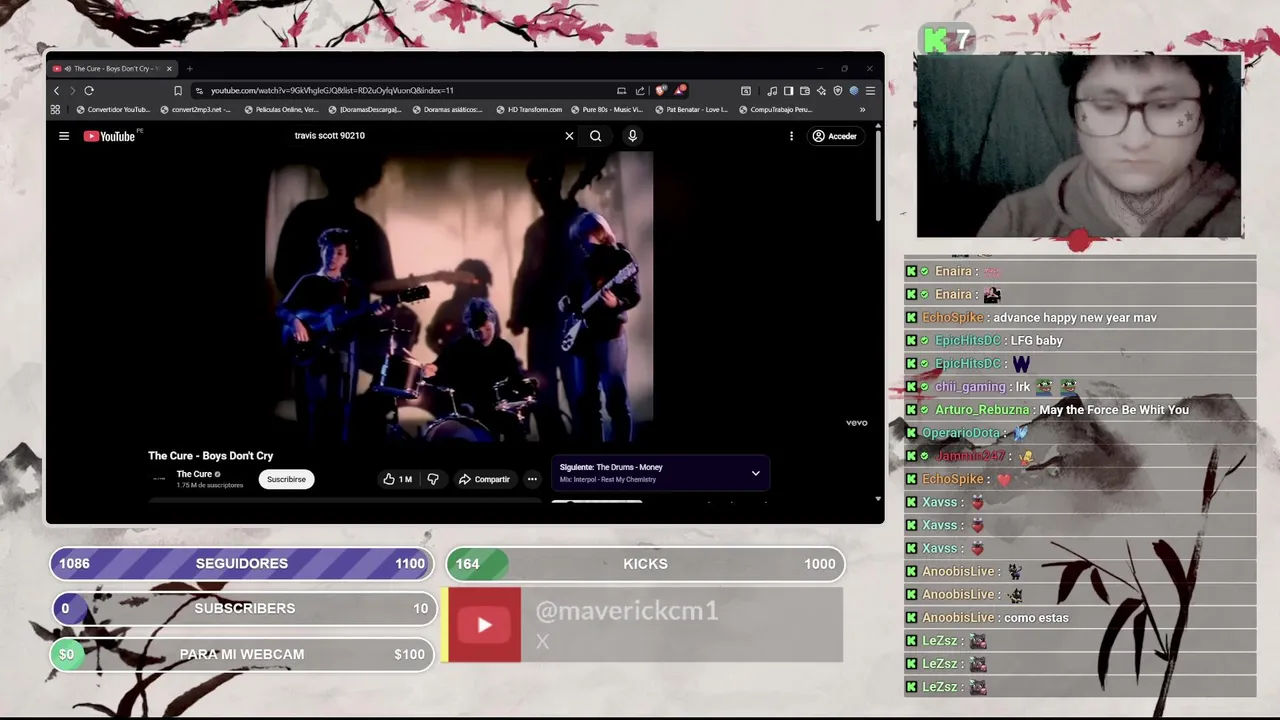
Task: Dislike the video with thumbs-down
Action: click(433, 479)
